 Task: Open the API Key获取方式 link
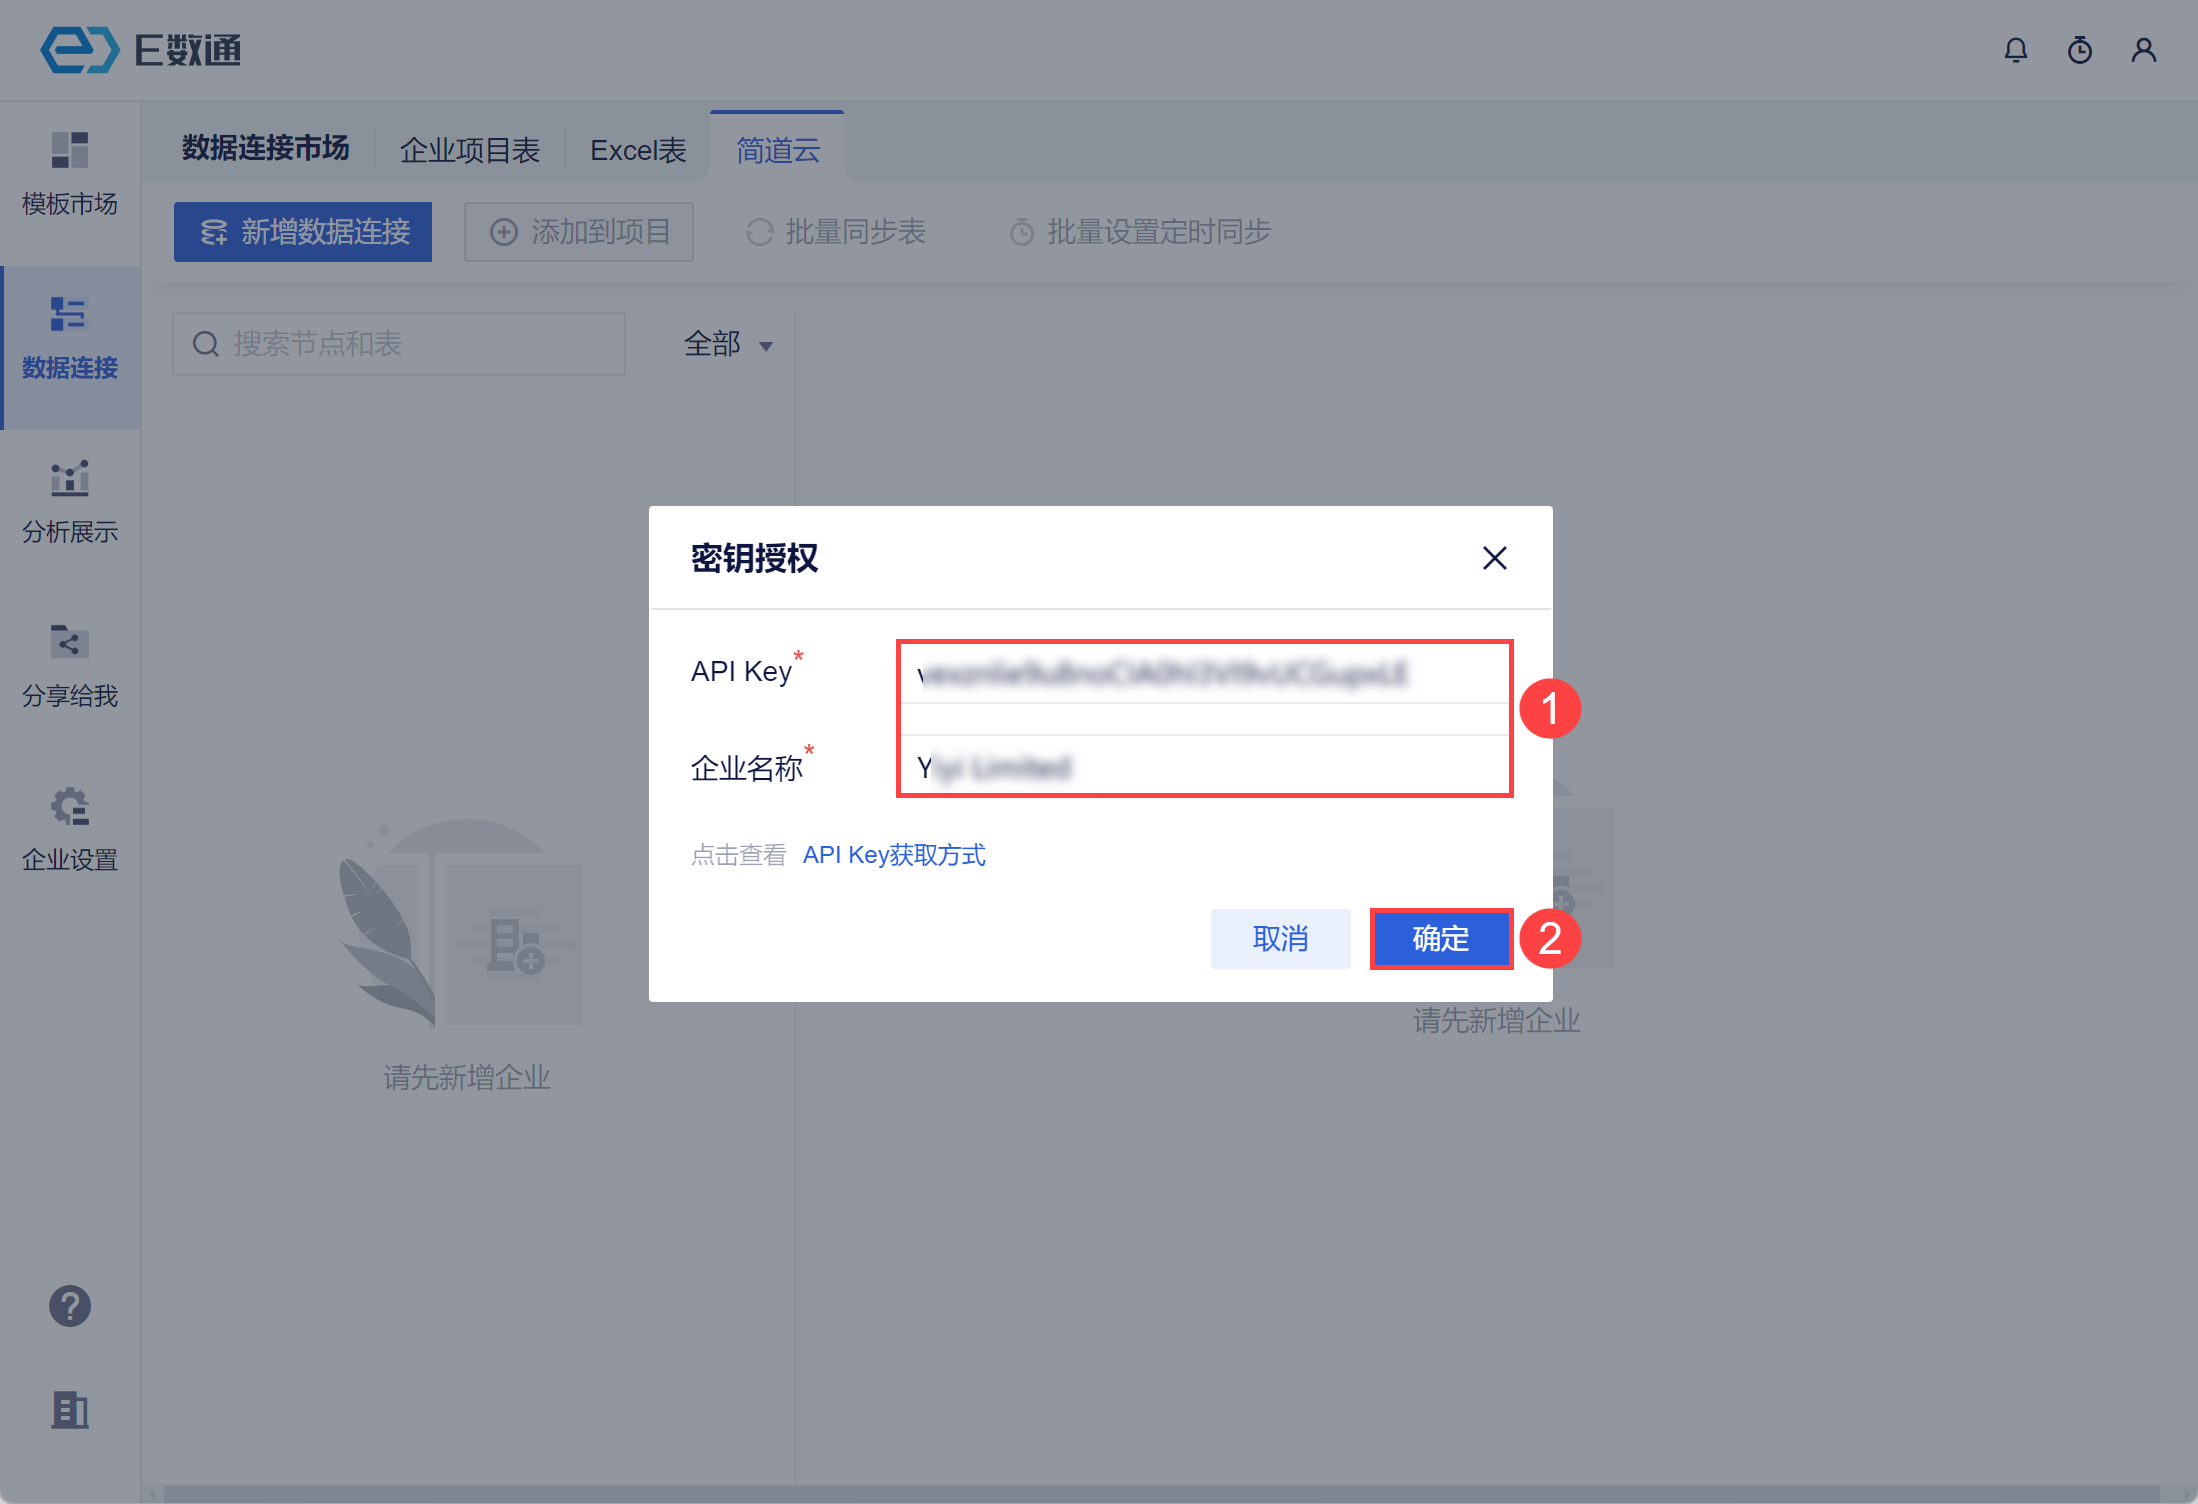894,855
